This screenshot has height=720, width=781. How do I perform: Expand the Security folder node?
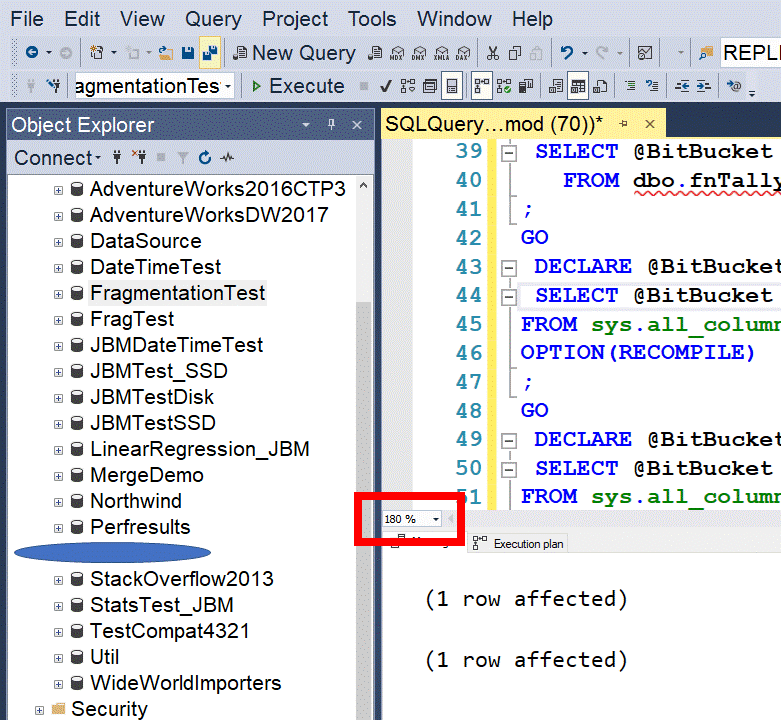click(x=39, y=711)
